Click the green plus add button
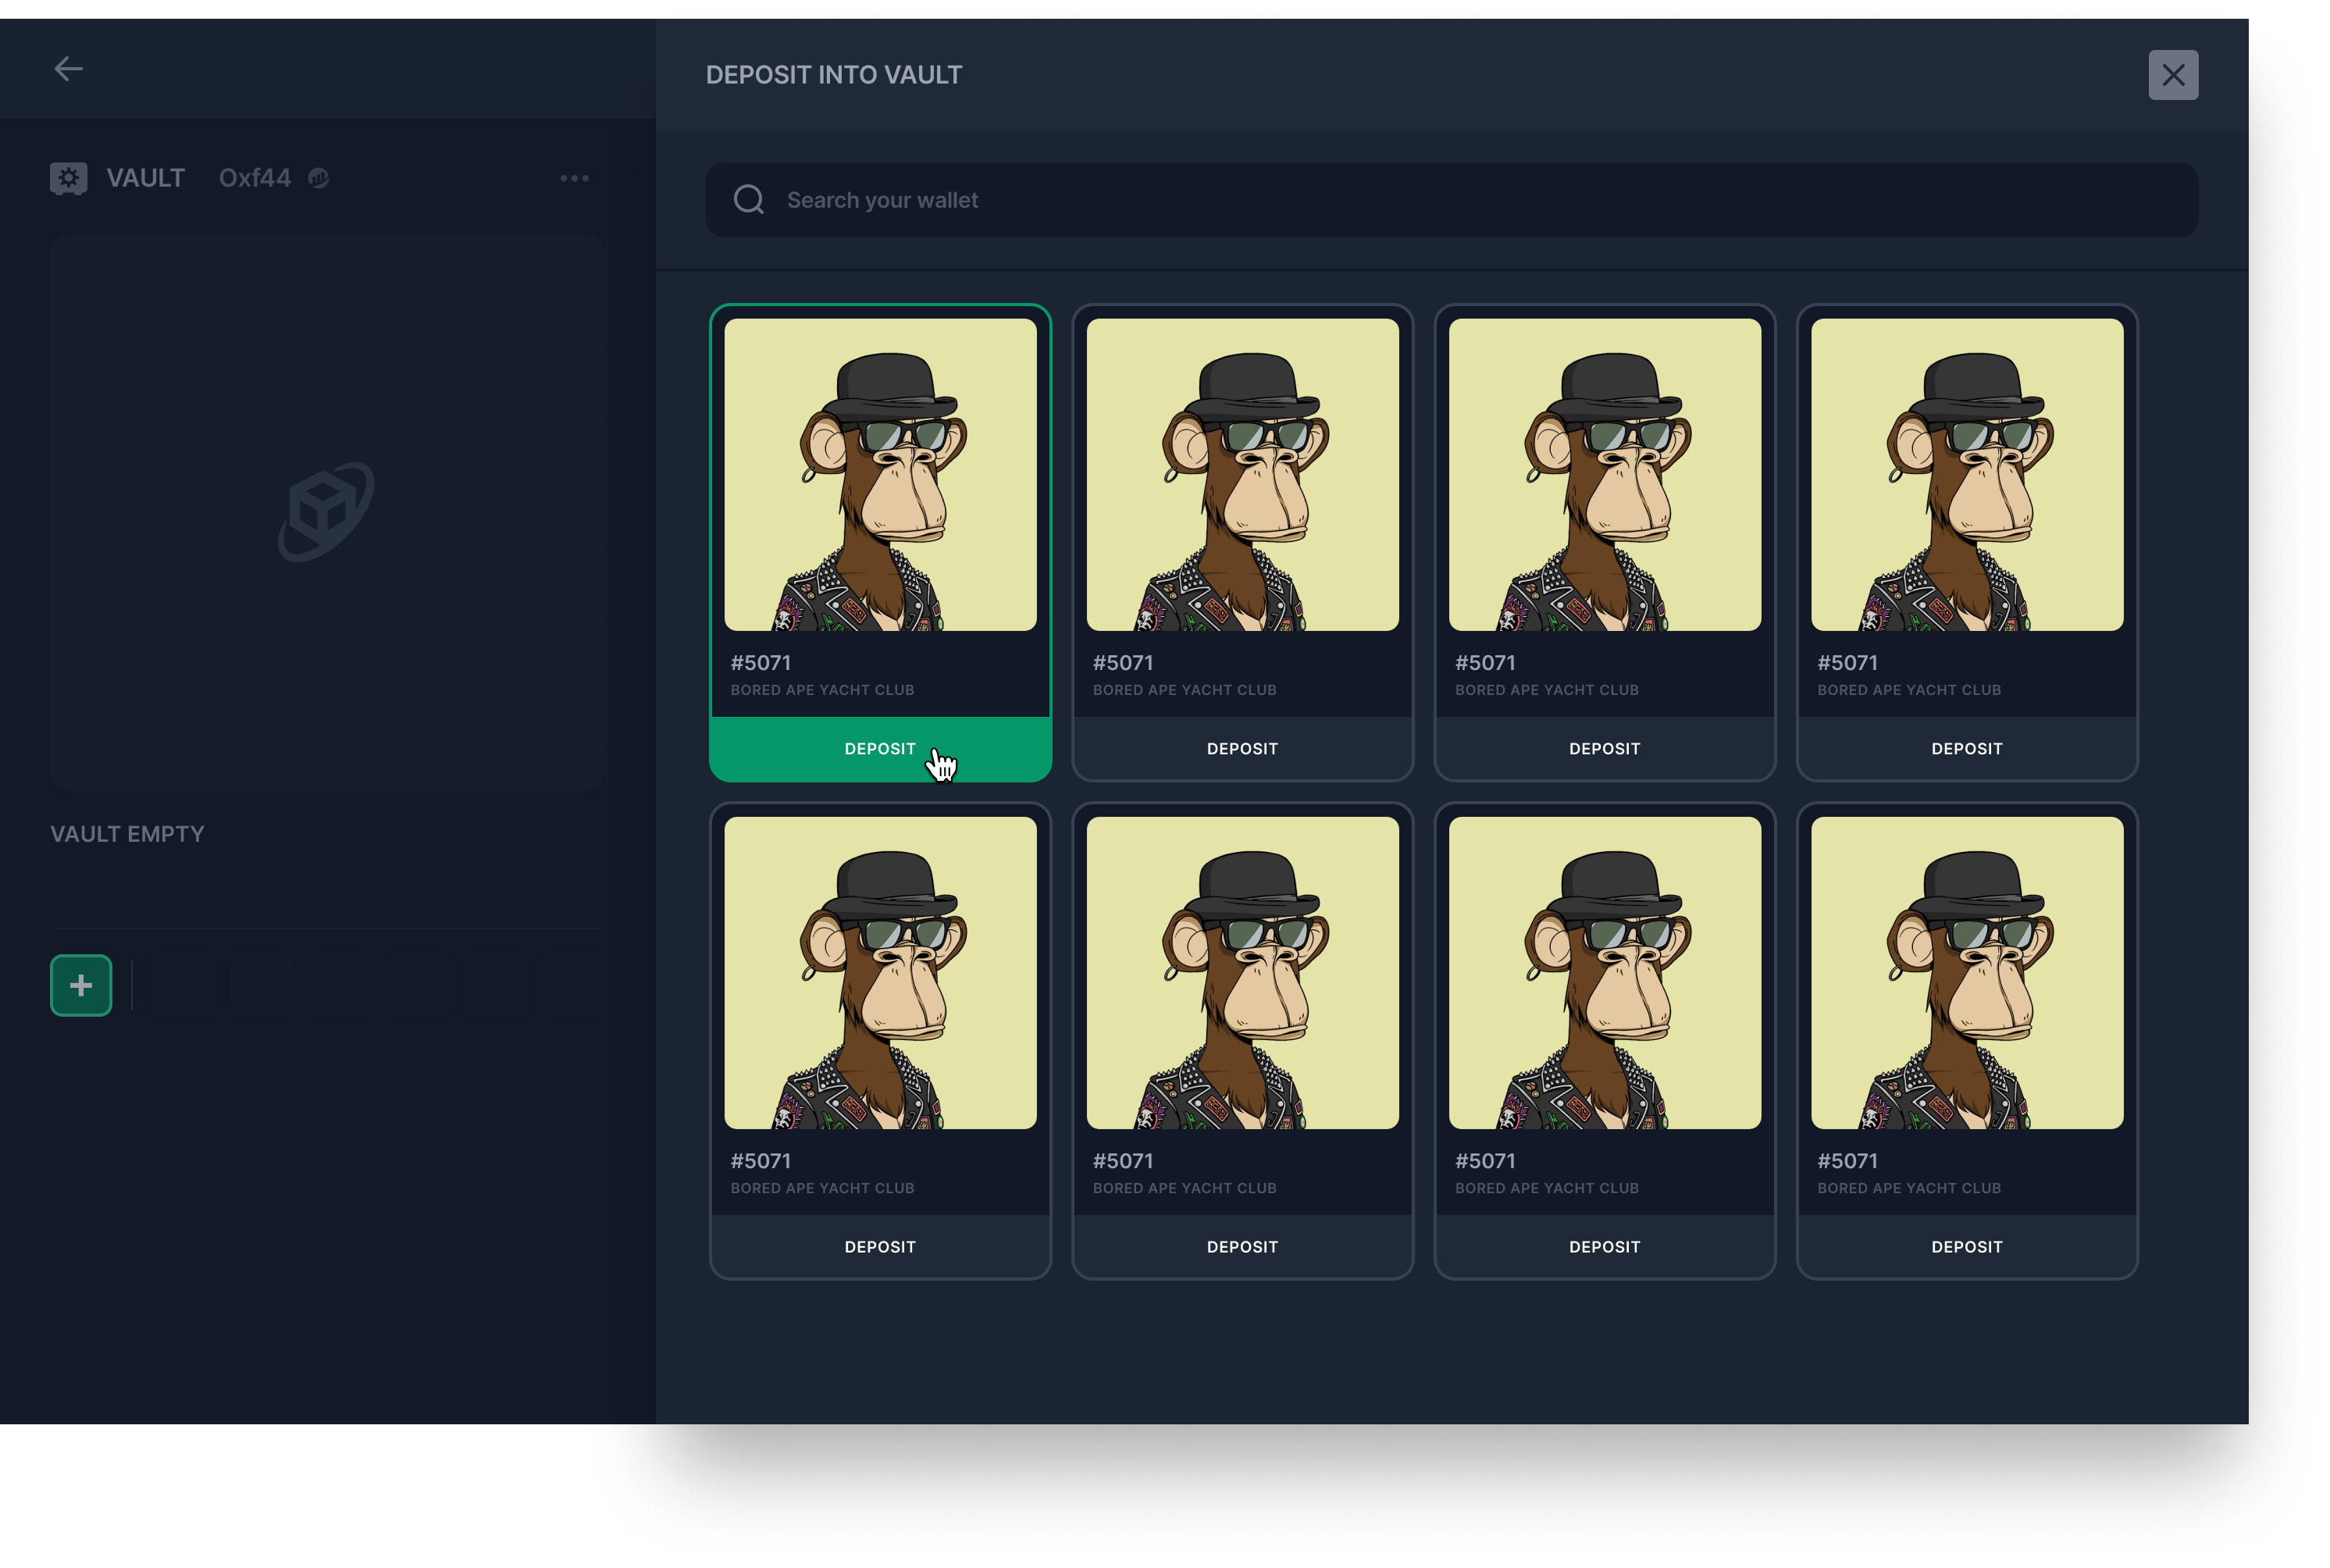The height and width of the screenshot is (1568, 2330). [81, 986]
